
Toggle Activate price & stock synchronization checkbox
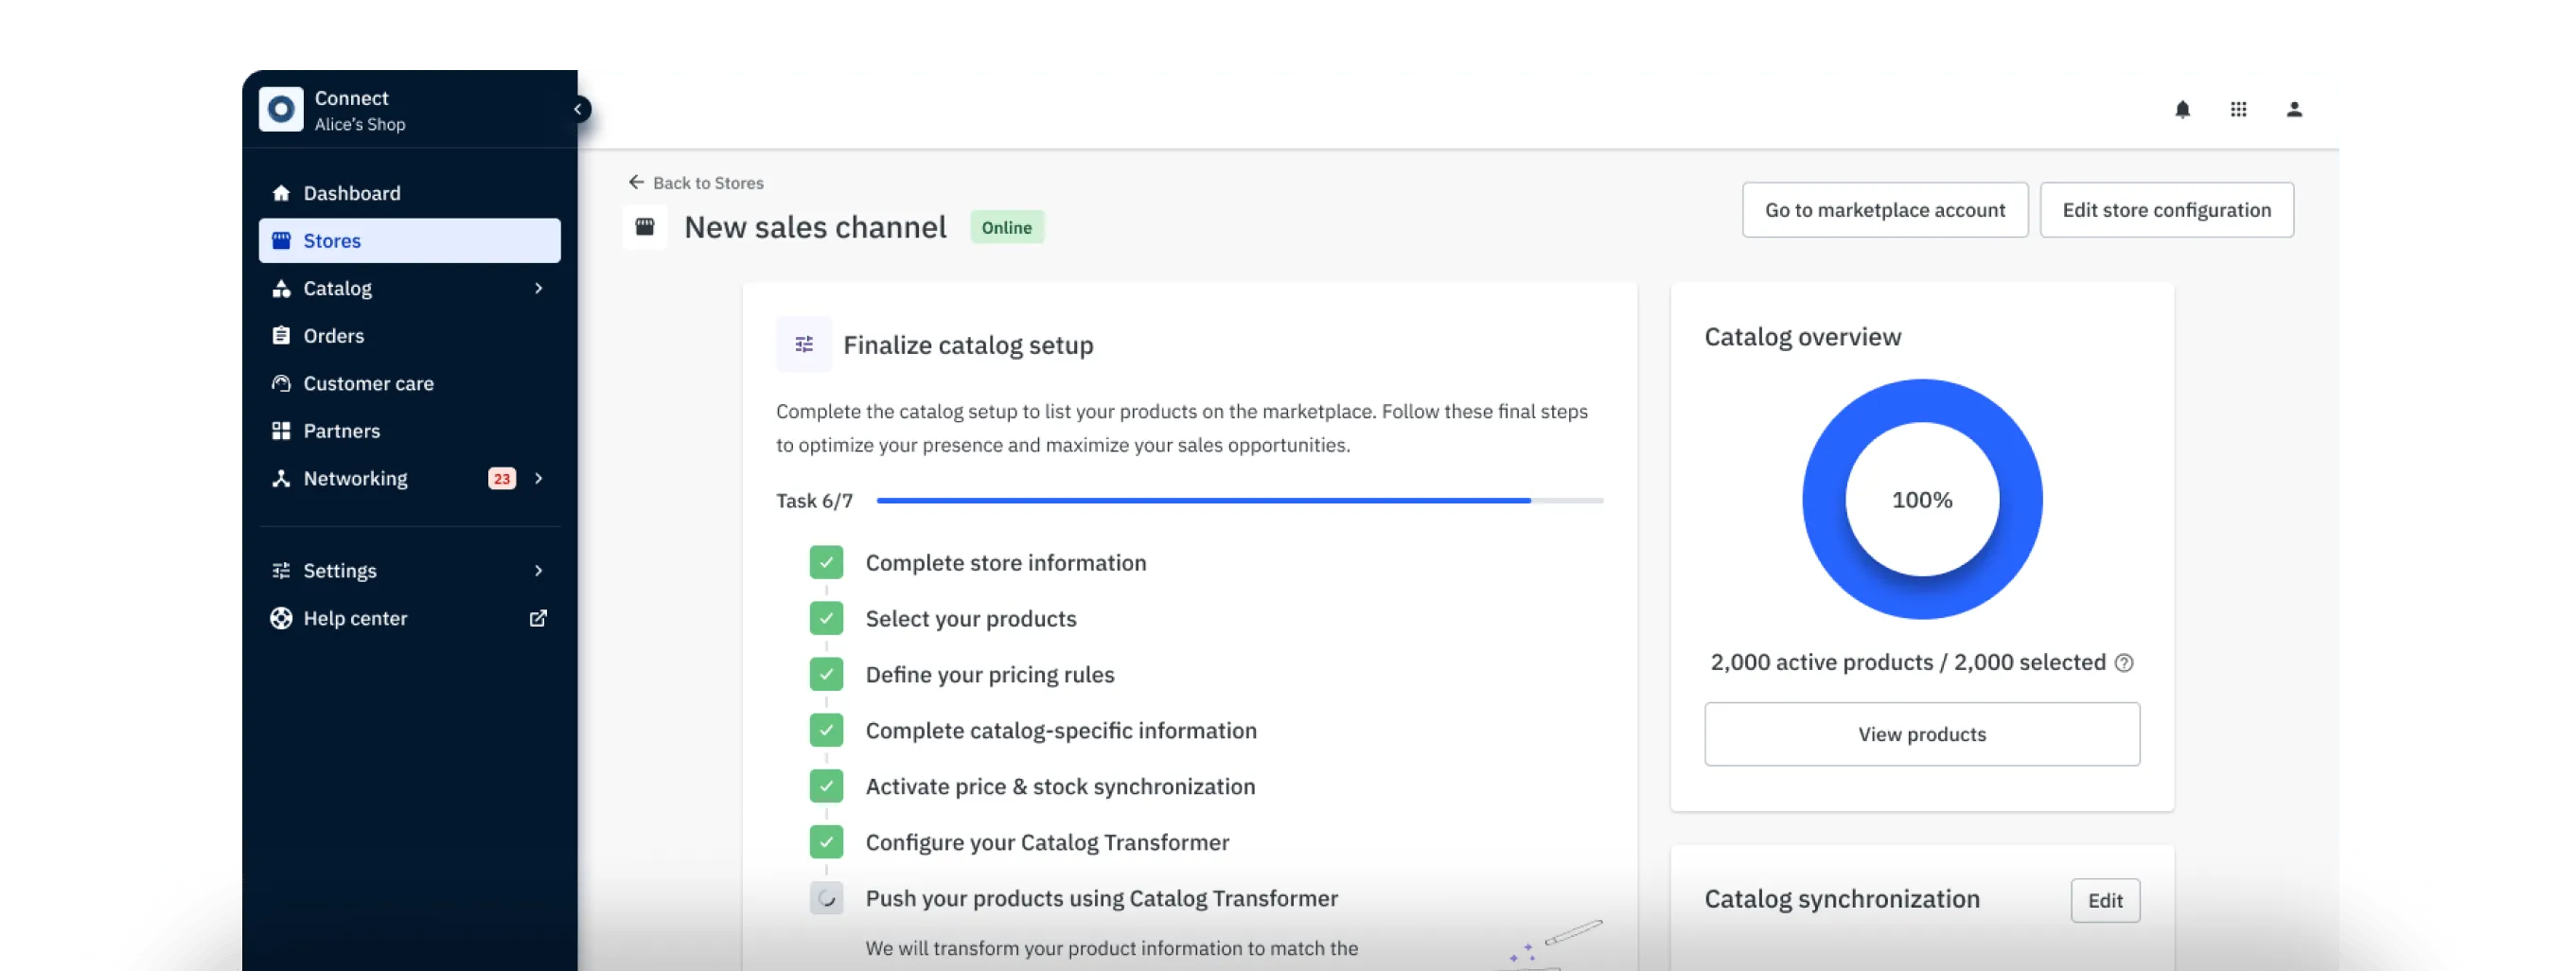coord(826,787)
